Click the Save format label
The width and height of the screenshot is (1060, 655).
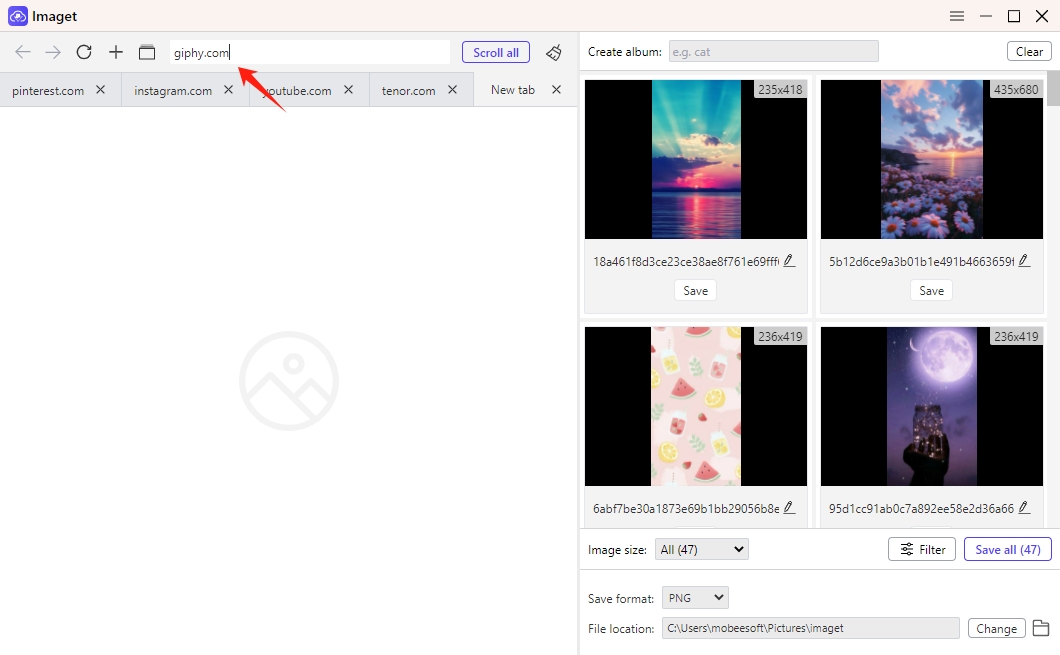point(621,598)
